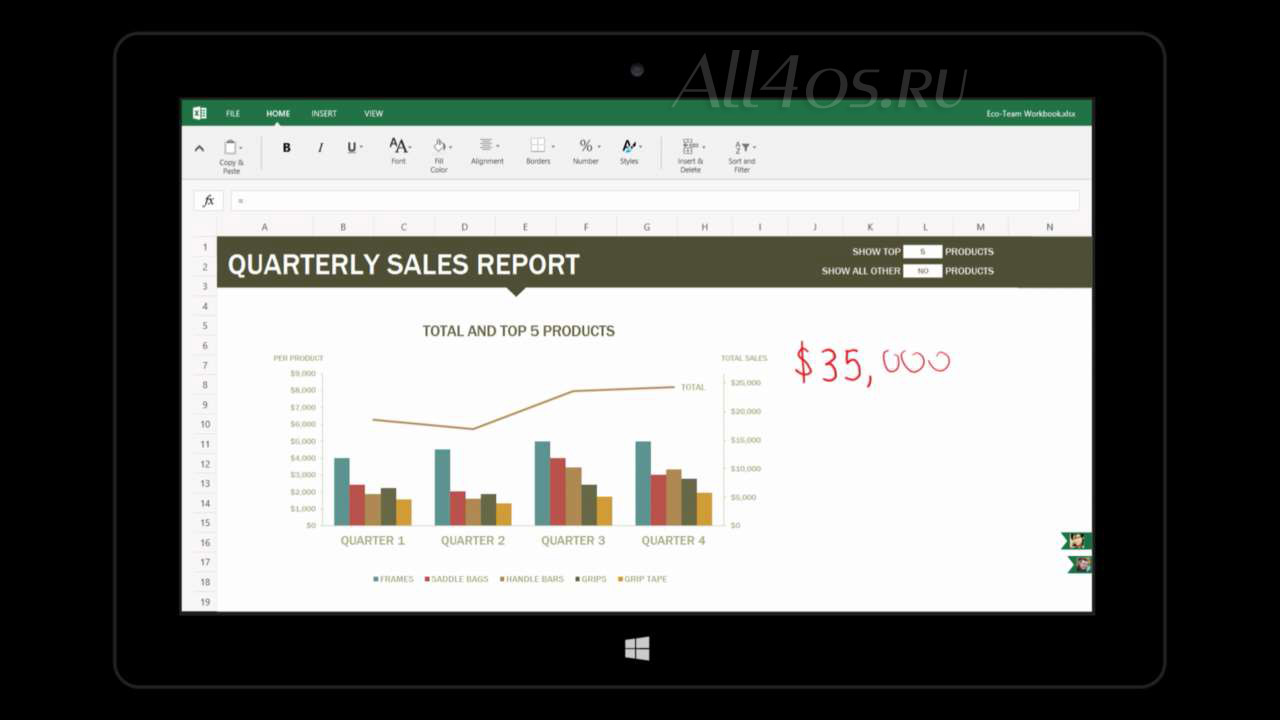The image size is (1280, 720).
Task: Click the lower collaborator avatar flag
Action: point(1080,565)
